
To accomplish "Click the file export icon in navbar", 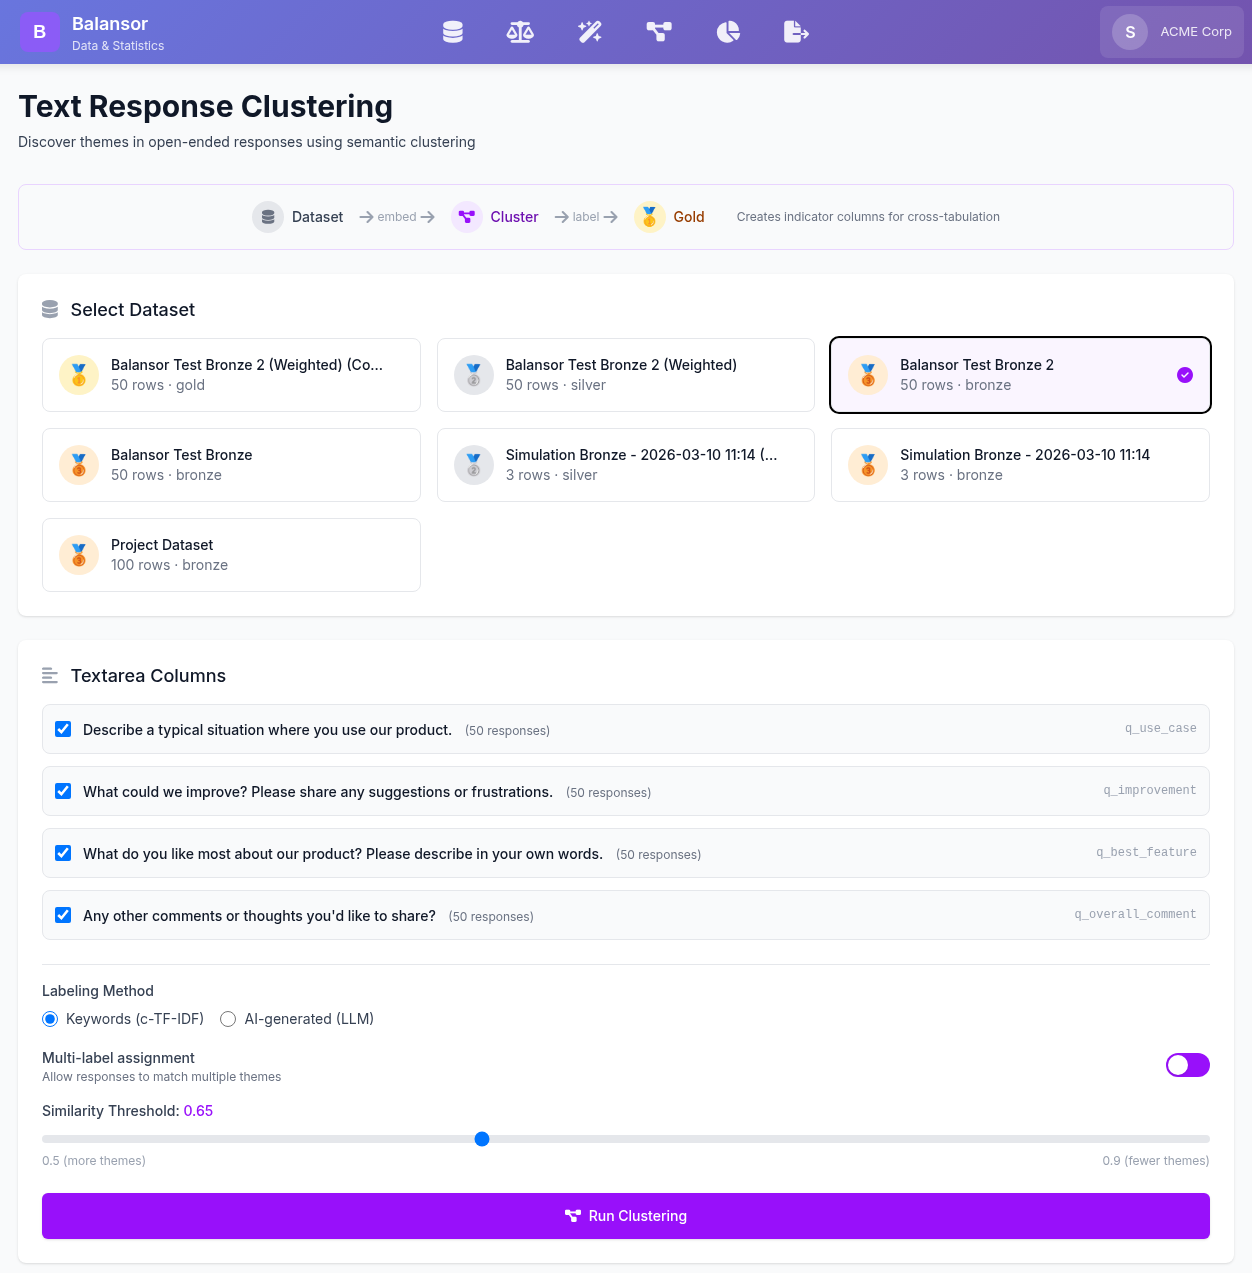I will click(x=796, y=32).
